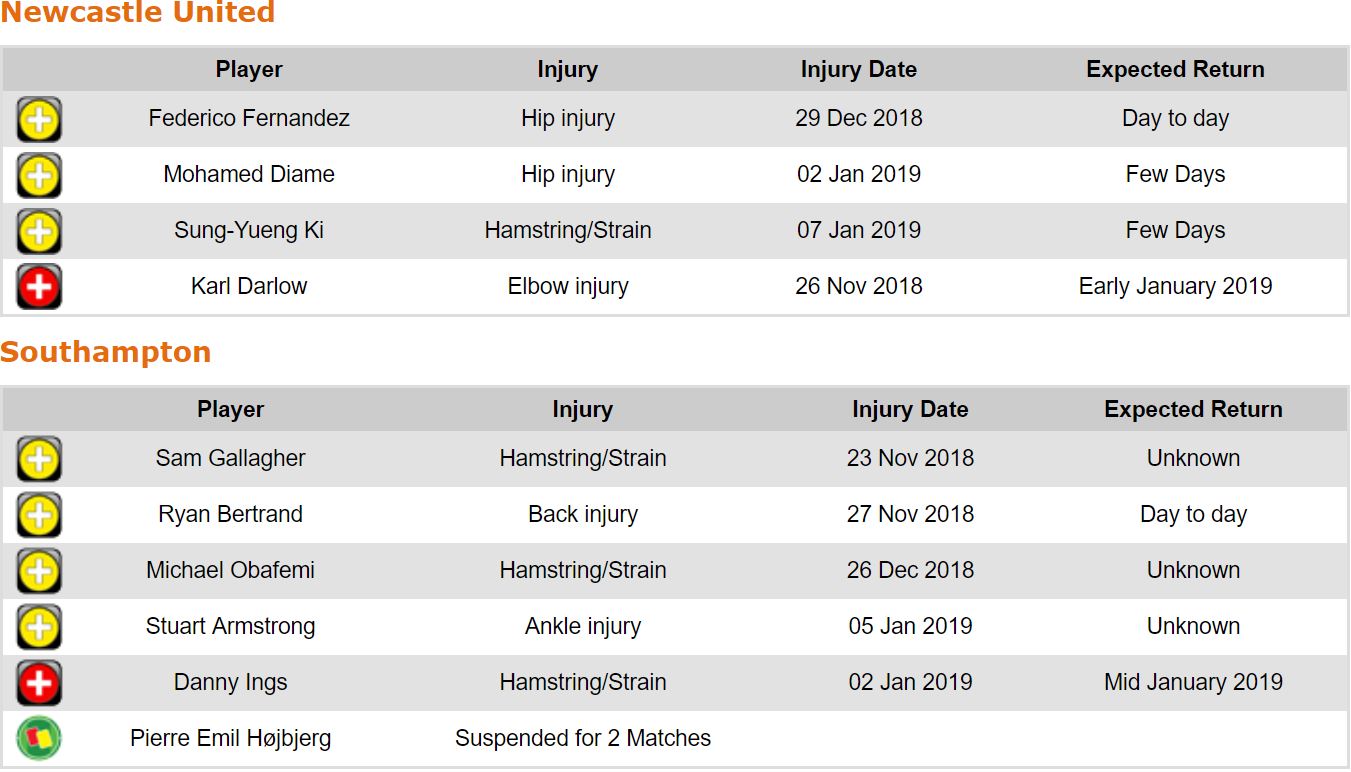The height and width of the screenshot is (772, 1351).
Task: Click suspension cards icon beside Pierre Emil Højbjerg
Action: (39, 740)
